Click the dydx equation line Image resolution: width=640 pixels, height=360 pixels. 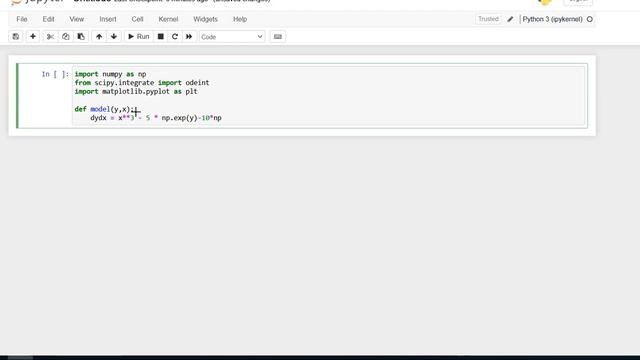tap(156, 118)
